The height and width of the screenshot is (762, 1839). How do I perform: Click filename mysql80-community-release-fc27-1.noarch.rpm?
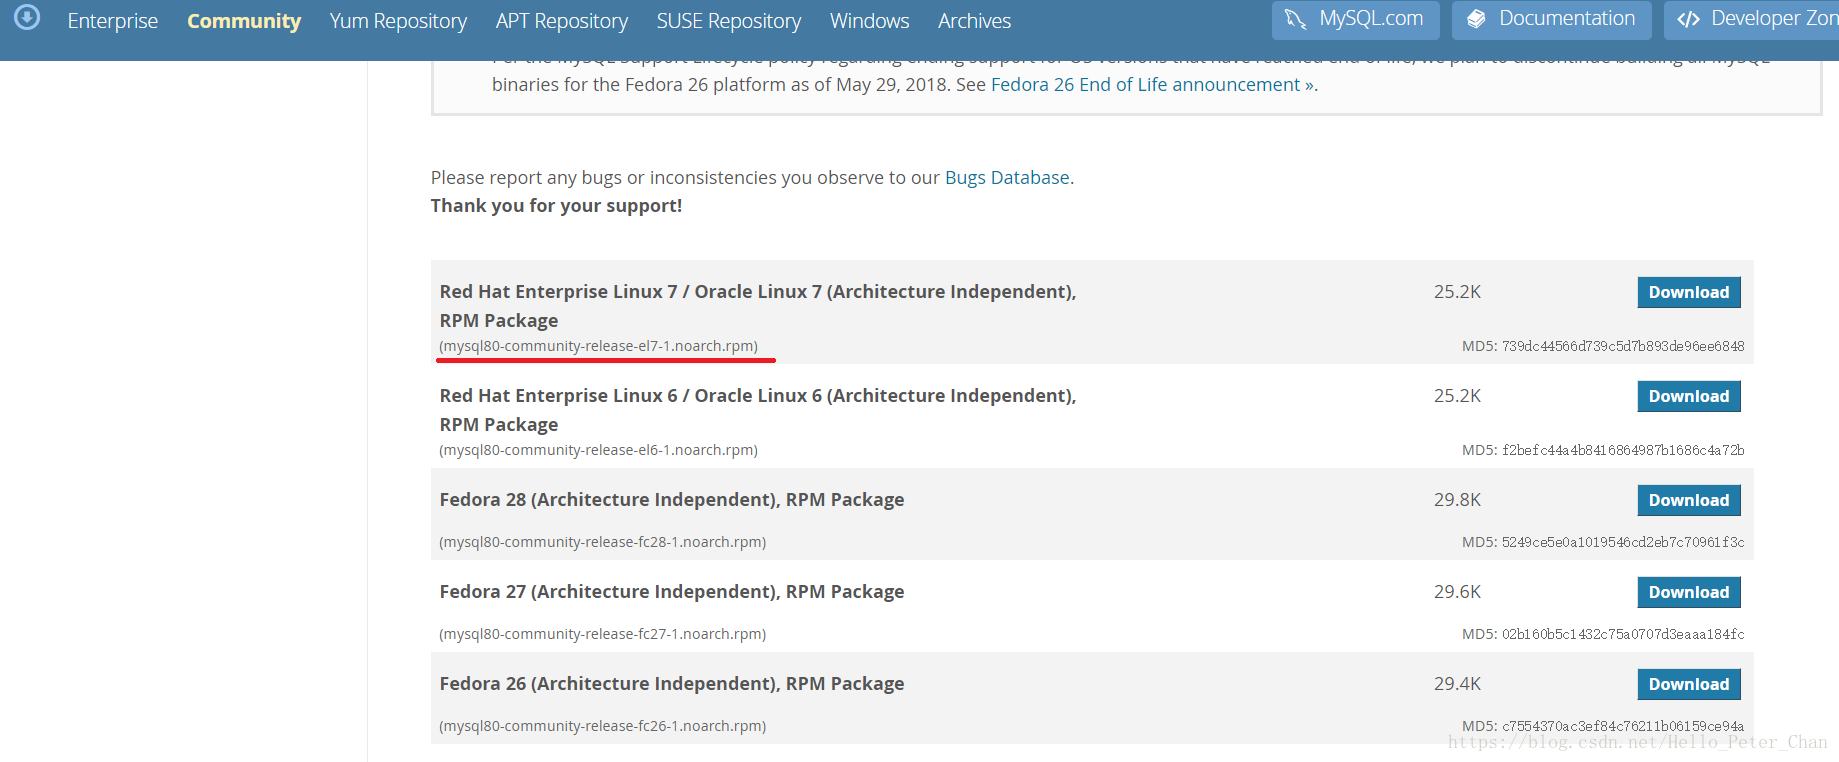pos(602,634)
